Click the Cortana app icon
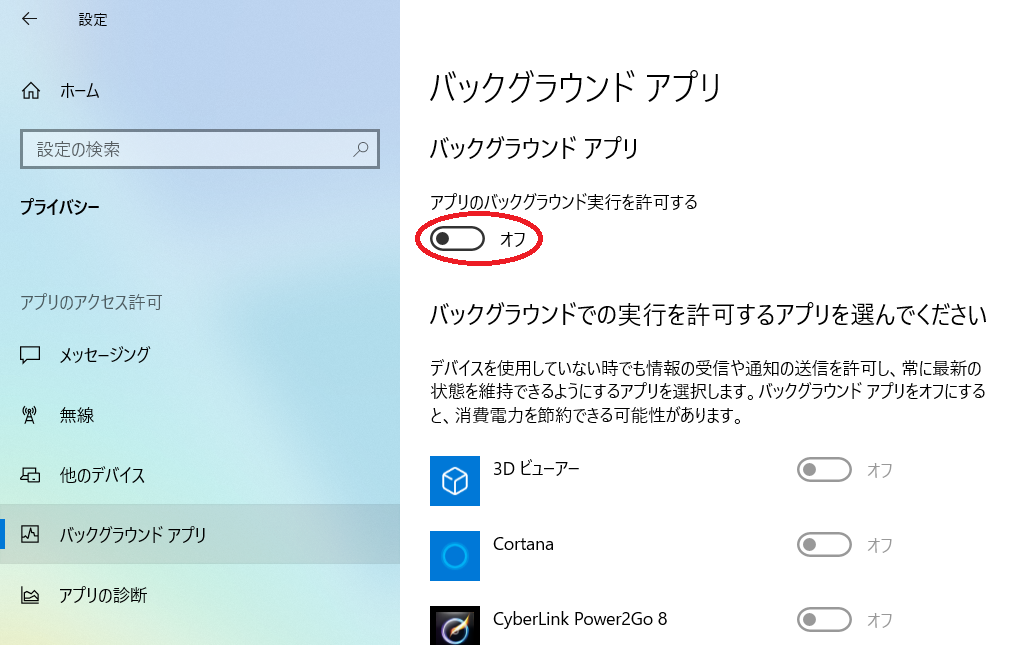Screen dimensions: 1017x645 click(455, 556)
